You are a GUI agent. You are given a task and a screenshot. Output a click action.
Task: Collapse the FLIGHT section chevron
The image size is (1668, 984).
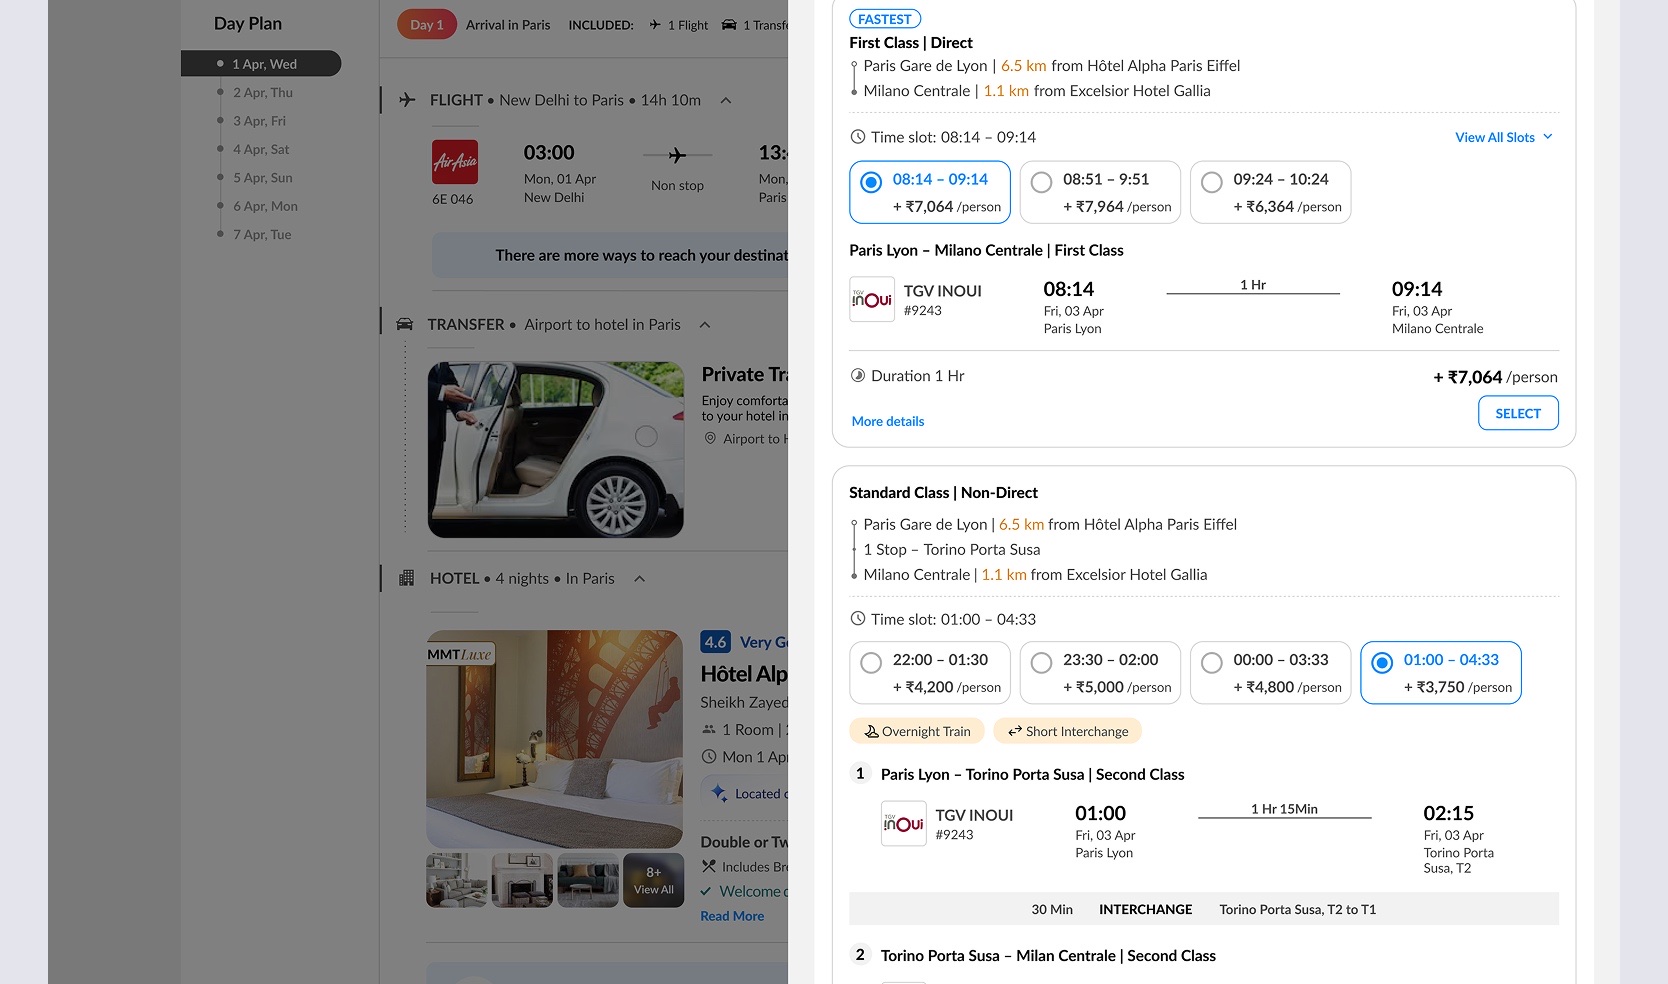(726, 100)
